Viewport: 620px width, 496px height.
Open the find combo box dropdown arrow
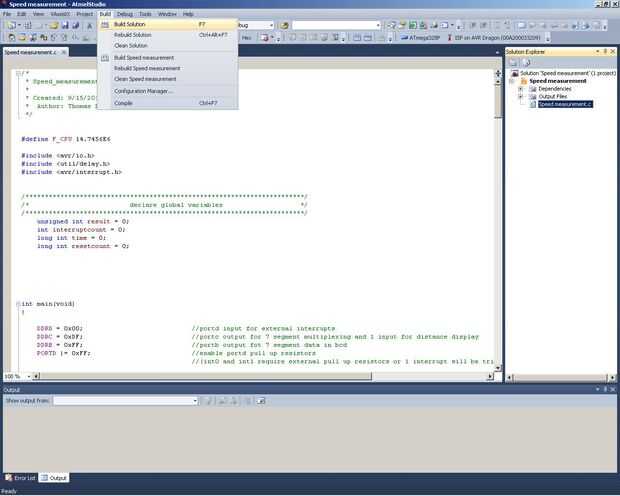pos(378,25)
